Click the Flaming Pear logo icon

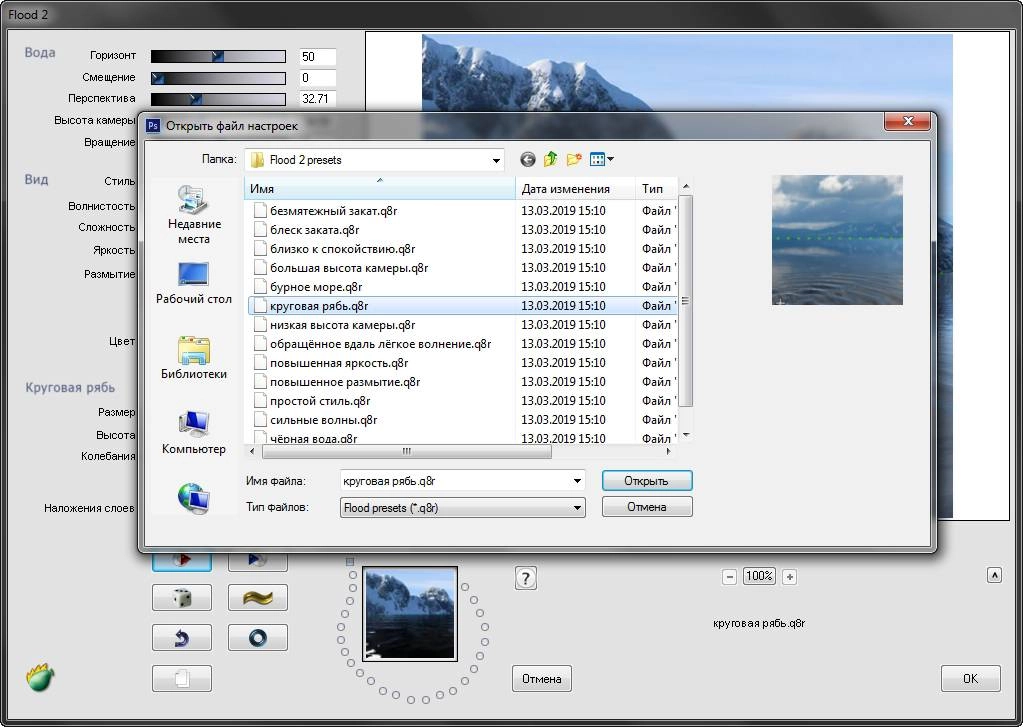[x=40, y=677]
